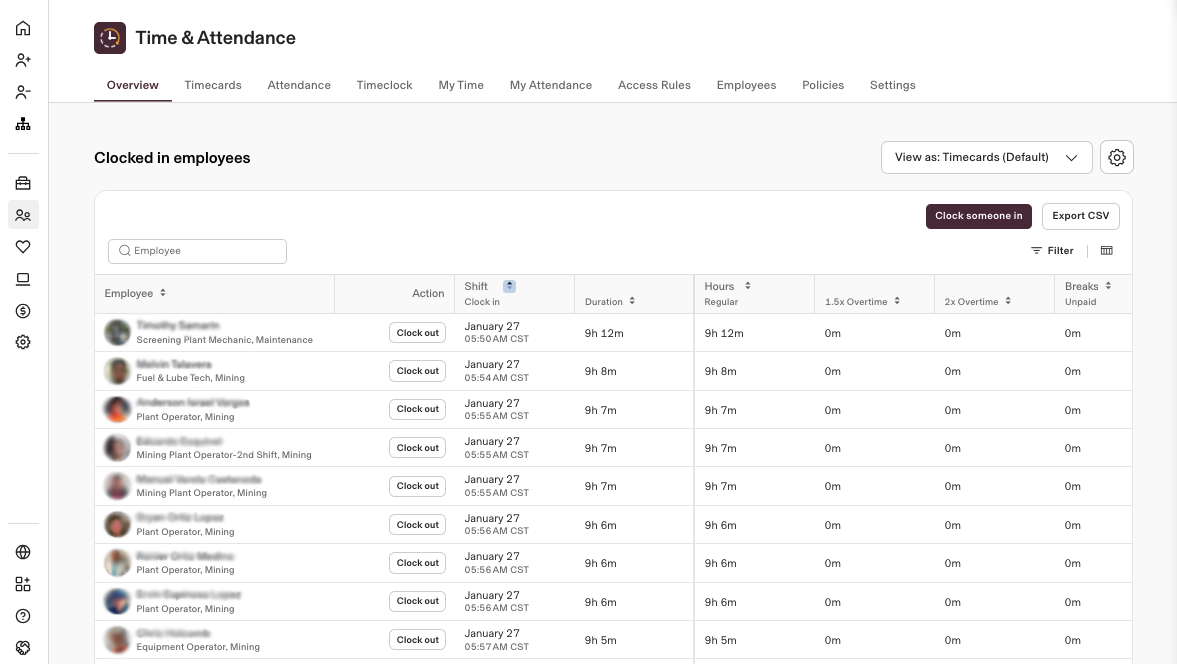1177x664 pixels.
Task: Focus the Employee search field
Action: (x=197, y=251)
